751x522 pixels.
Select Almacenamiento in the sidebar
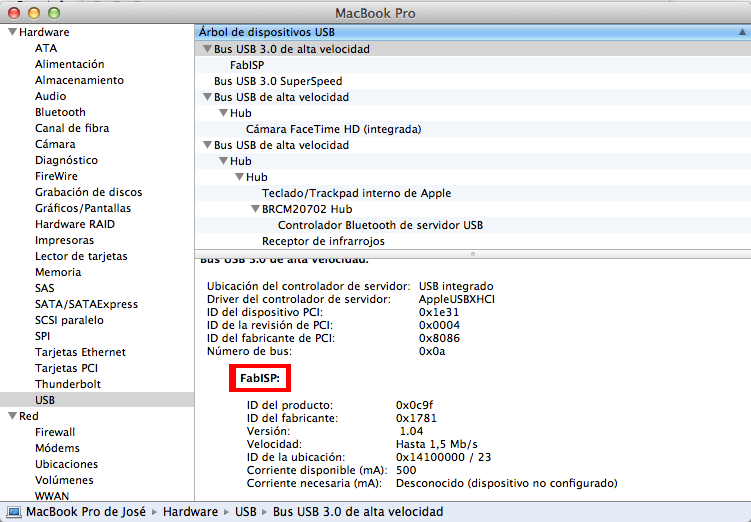tap(79, 80)
